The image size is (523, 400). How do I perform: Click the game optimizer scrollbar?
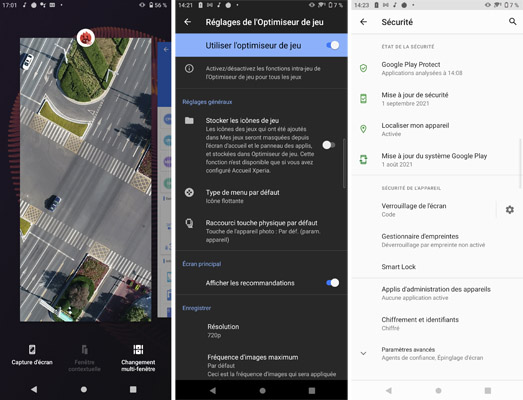344,163
